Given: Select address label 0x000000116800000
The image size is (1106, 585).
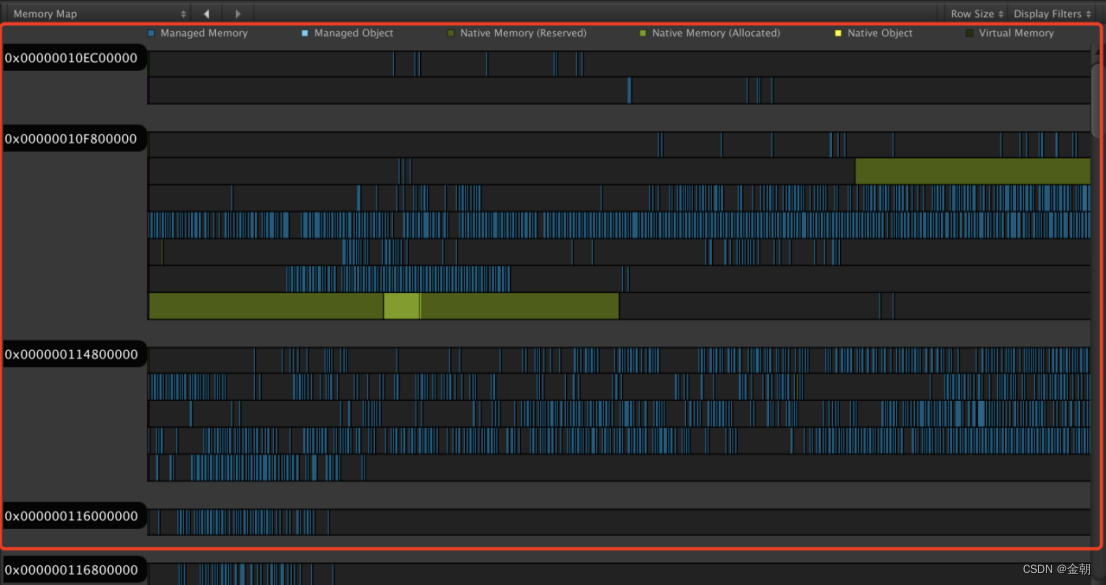Looking at the screenshot, I should click(x=73, y=569).
